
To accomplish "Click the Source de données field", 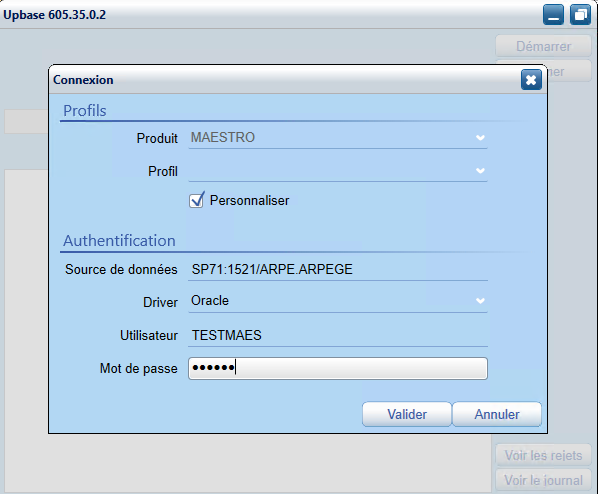I will (x=338, y=270).
